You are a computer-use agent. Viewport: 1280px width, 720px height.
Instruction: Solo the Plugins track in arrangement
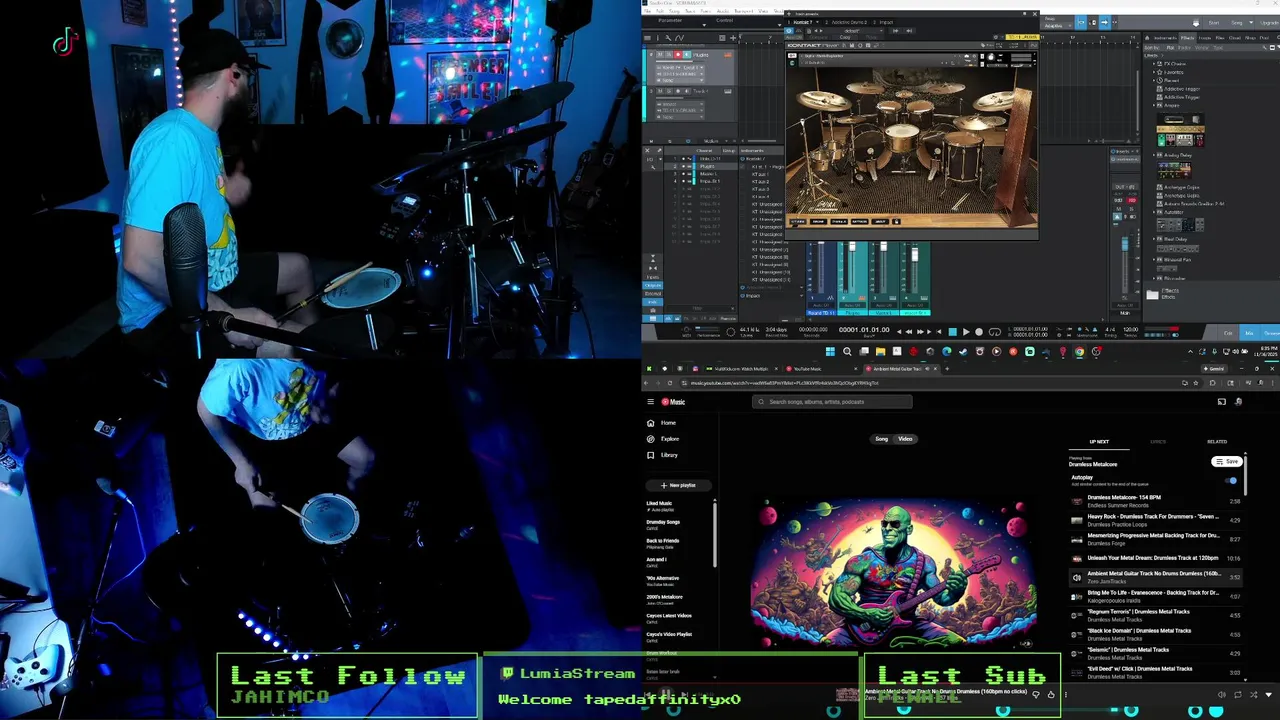click(669, 54)
